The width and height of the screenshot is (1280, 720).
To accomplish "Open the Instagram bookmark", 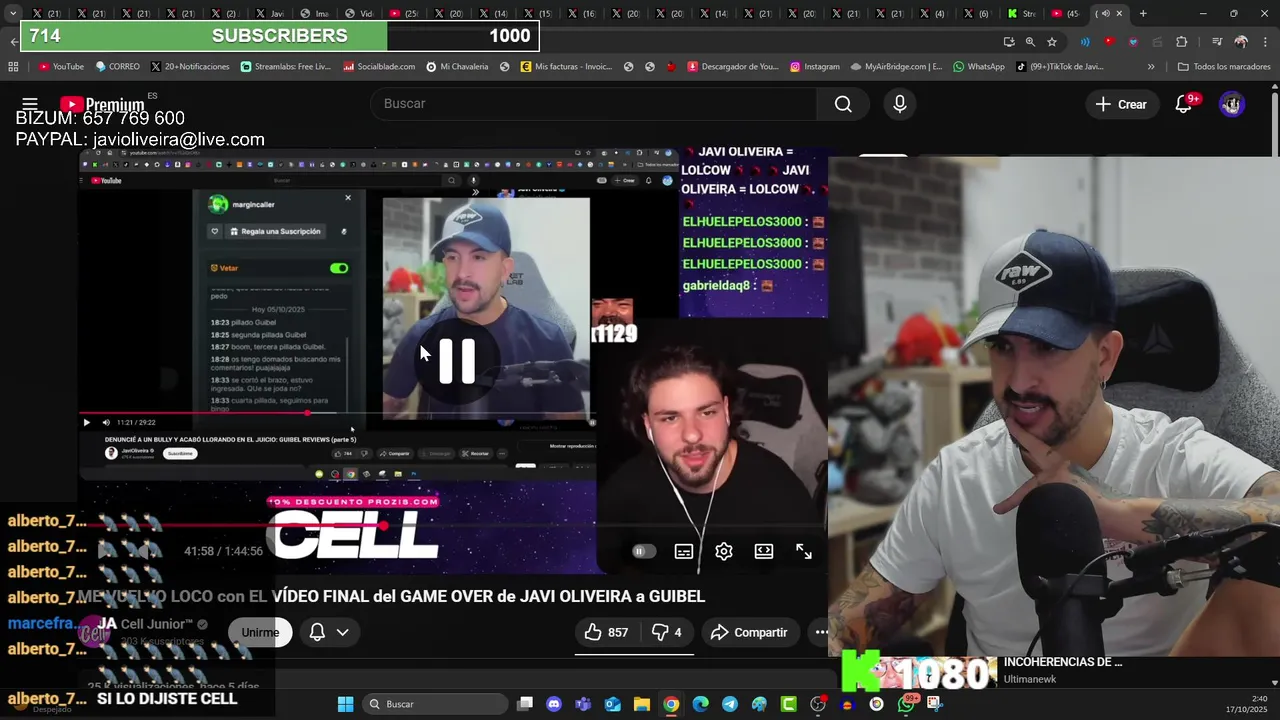I will (x=814, y=66).
